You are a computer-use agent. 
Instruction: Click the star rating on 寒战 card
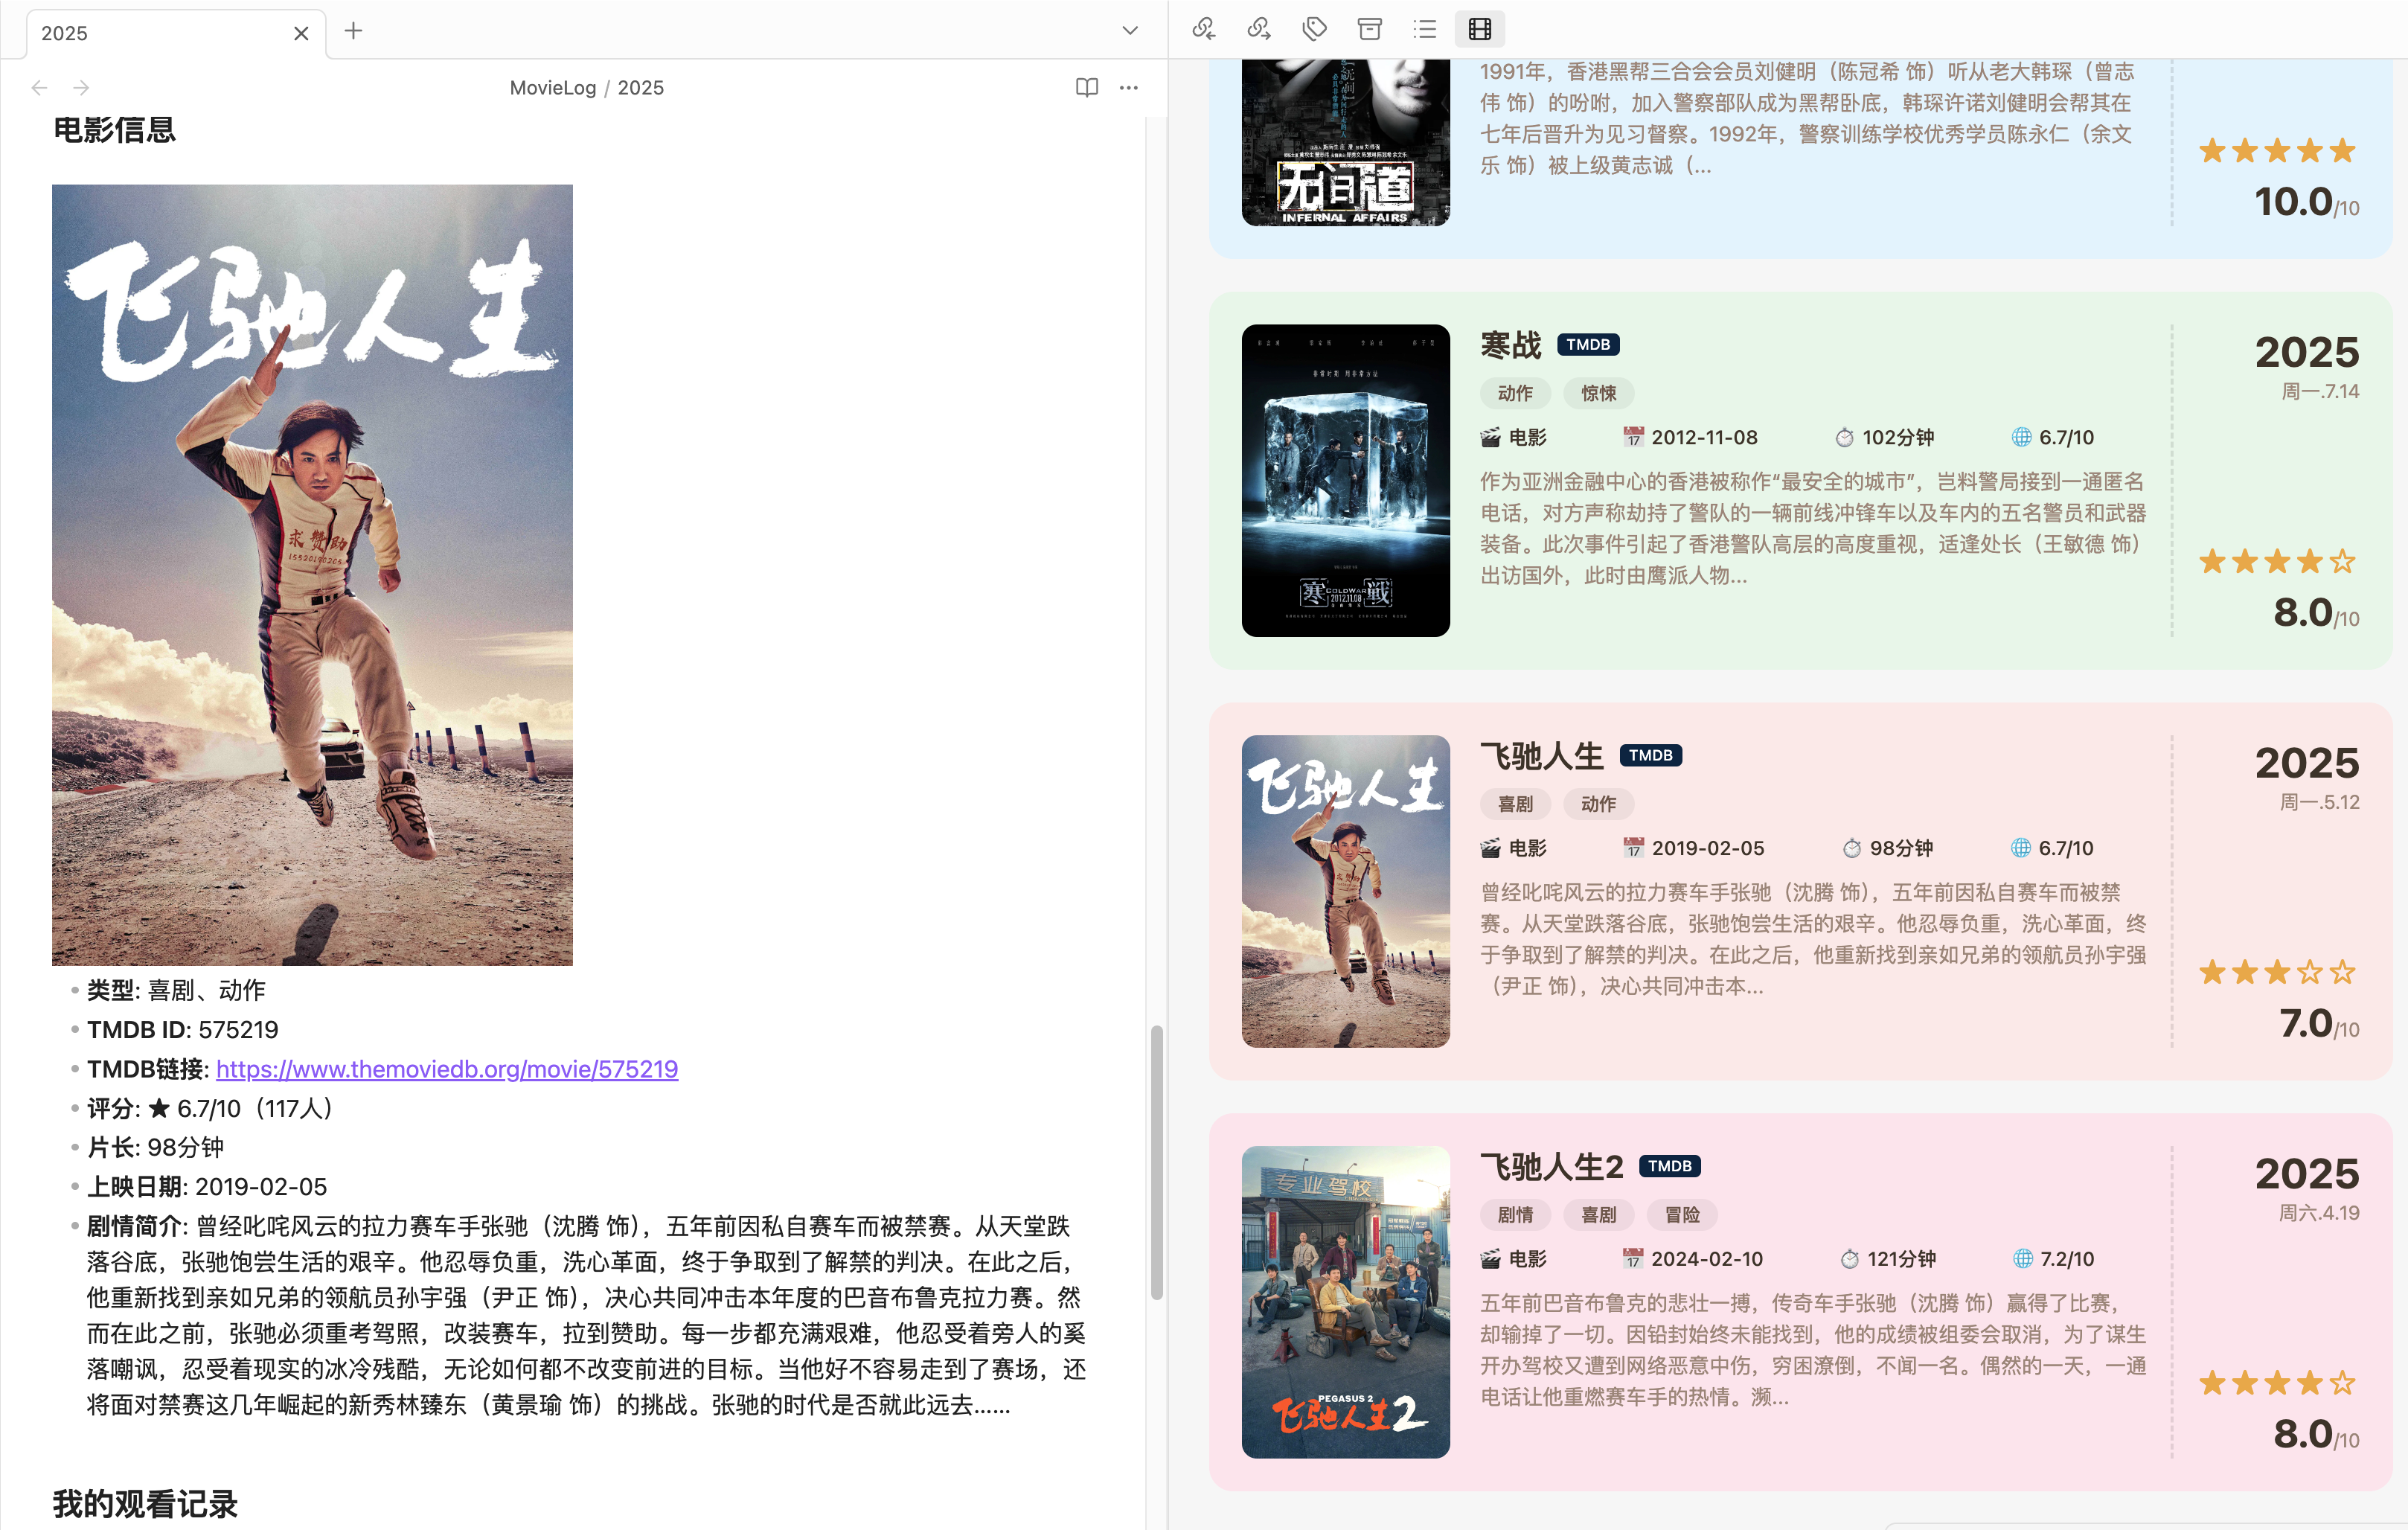pos(2277,562)
